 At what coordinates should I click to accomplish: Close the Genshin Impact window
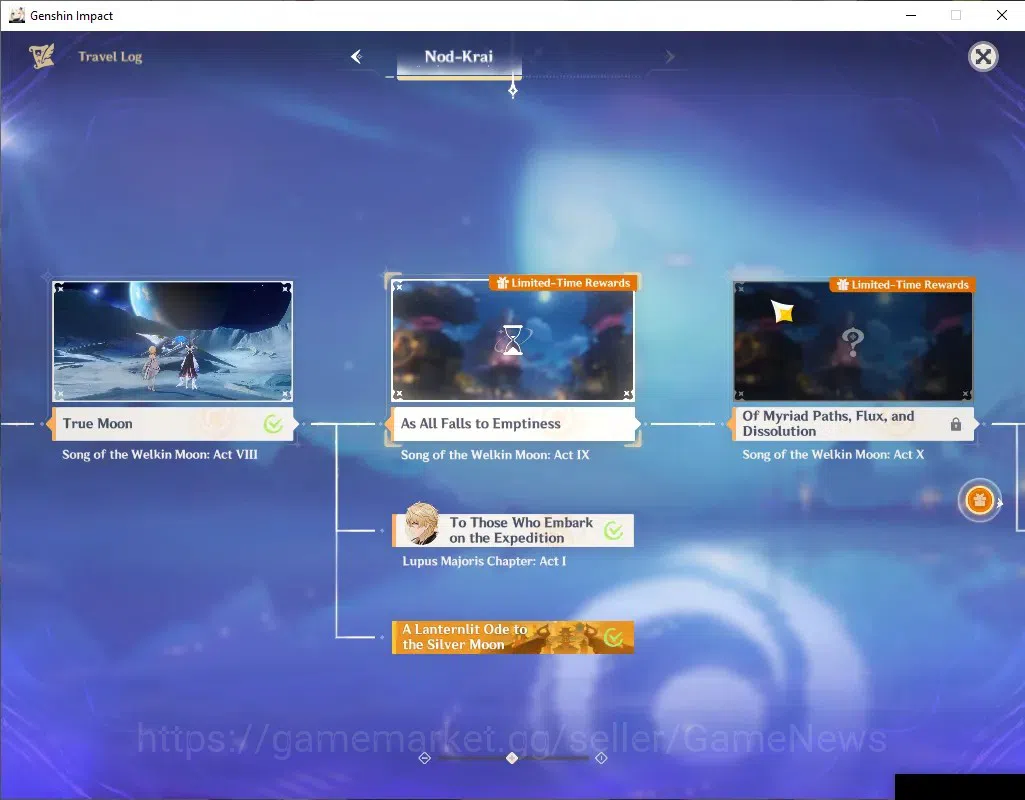point(1001,15)
